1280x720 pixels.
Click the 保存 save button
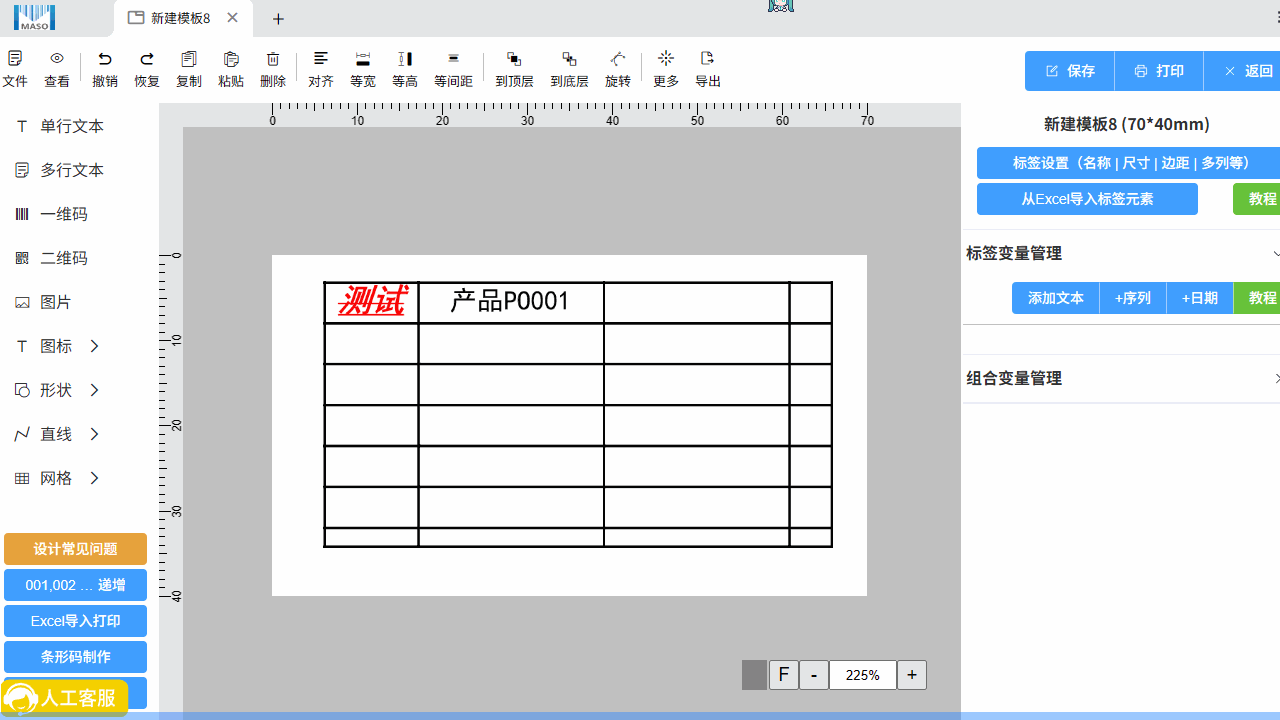1070,71
